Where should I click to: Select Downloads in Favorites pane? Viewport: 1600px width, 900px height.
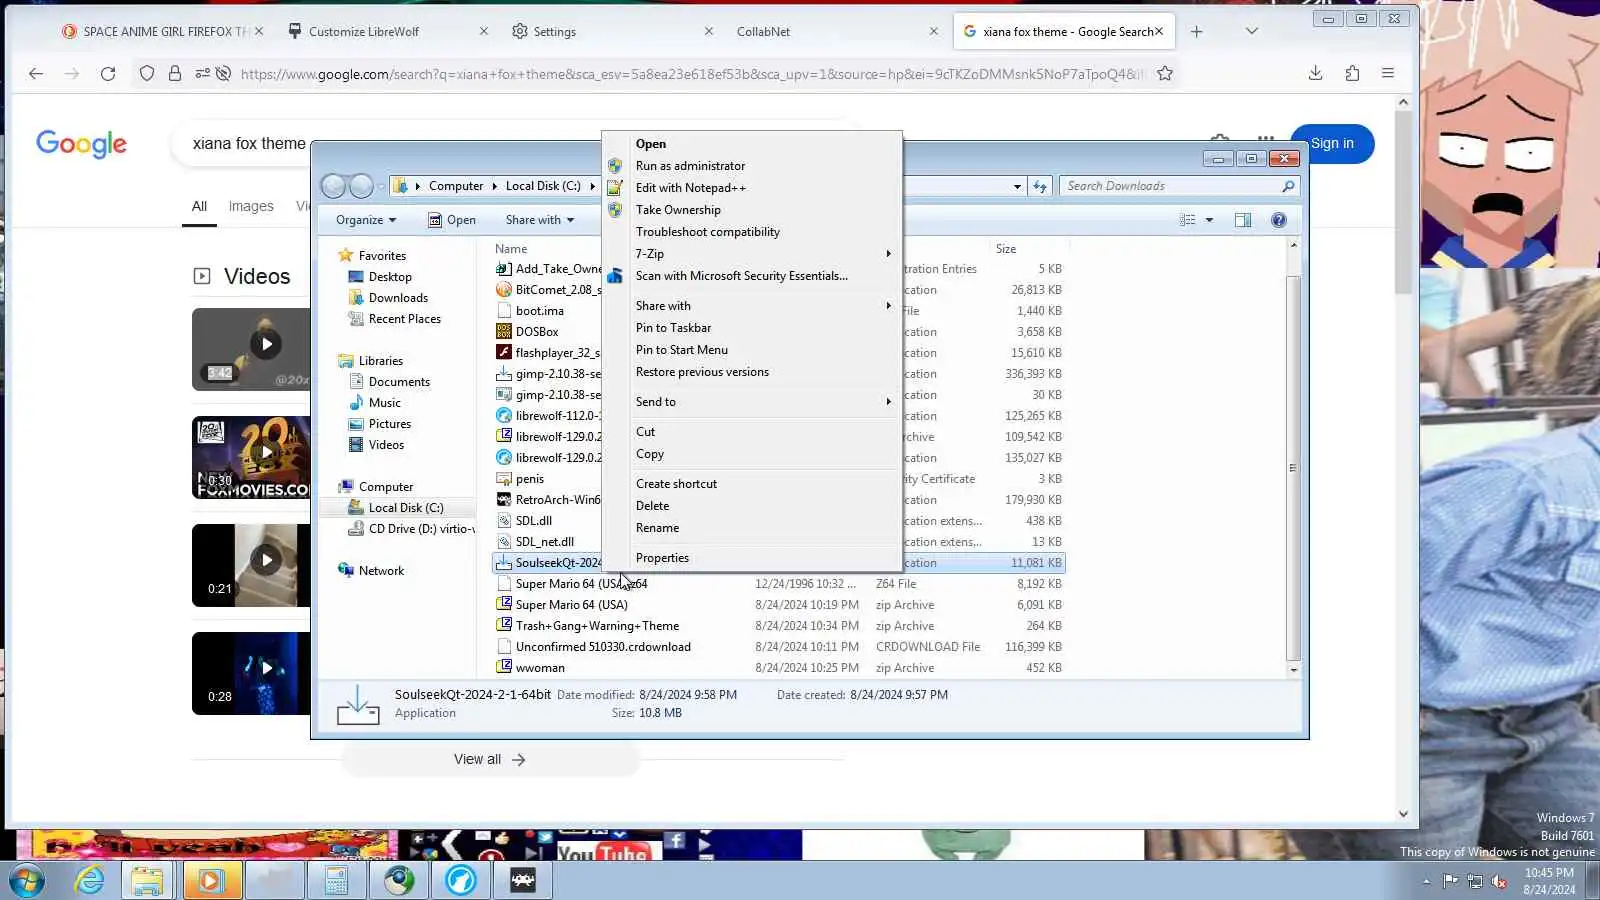(398, 298)
